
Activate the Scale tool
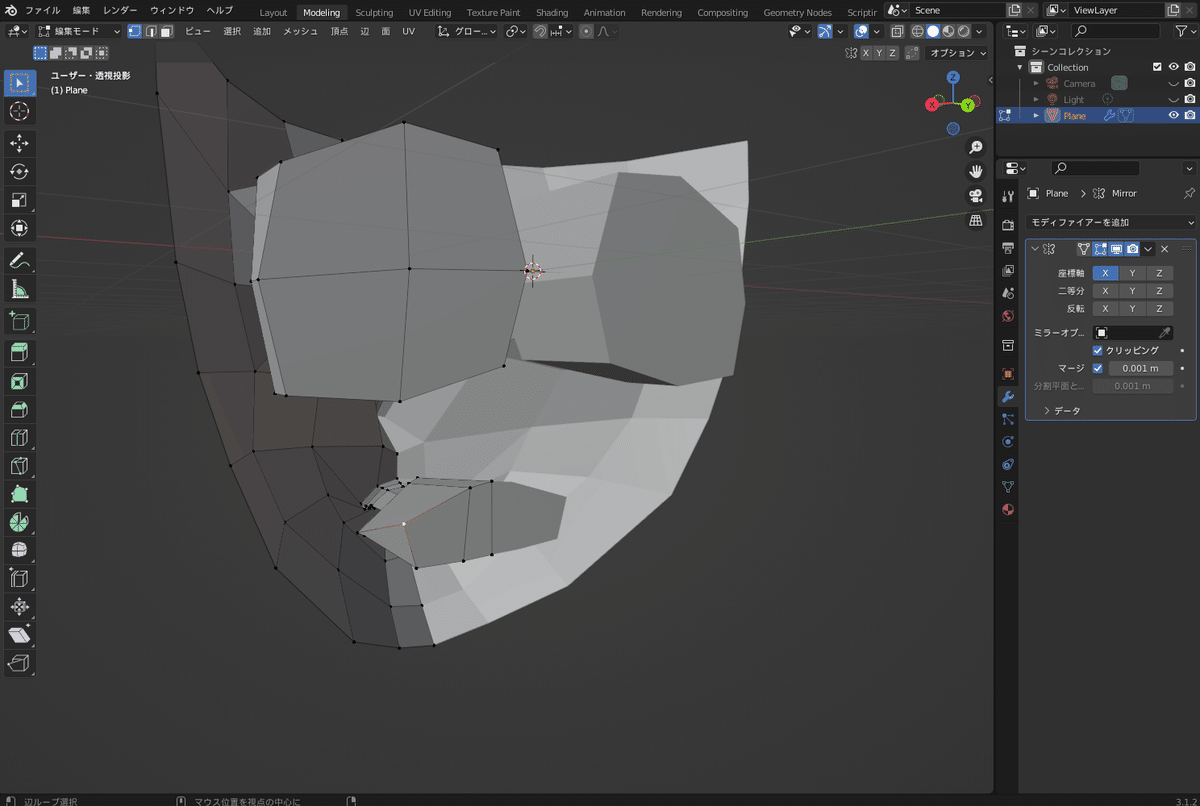pyautogui.click(x=19, y=199)
